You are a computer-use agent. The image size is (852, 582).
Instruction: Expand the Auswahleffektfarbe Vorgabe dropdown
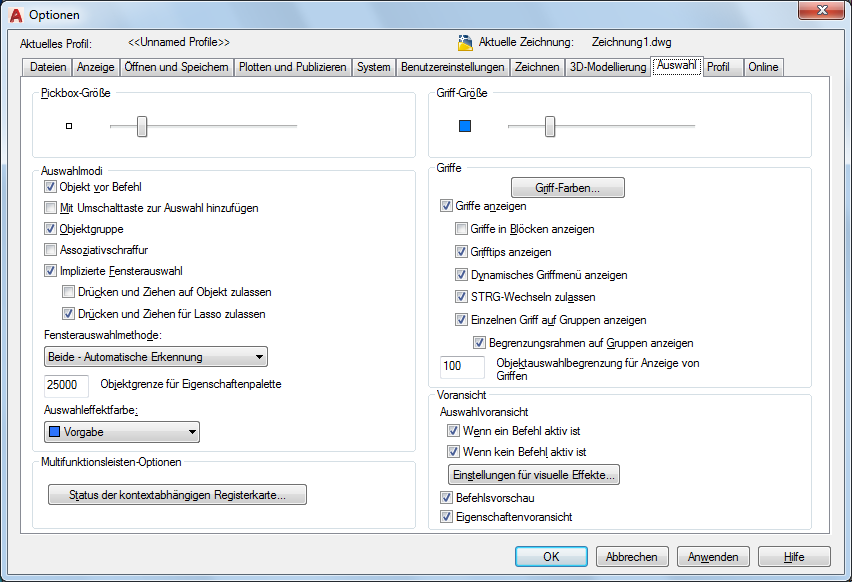(x=122, y=432)
